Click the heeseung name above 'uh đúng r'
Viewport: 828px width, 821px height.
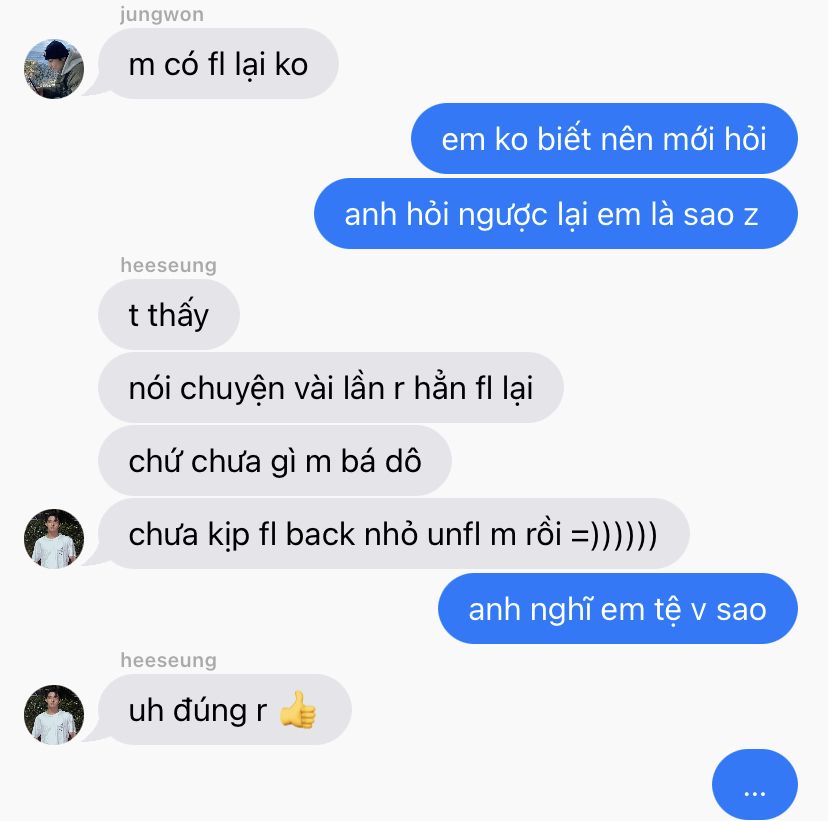coord(168,660)
